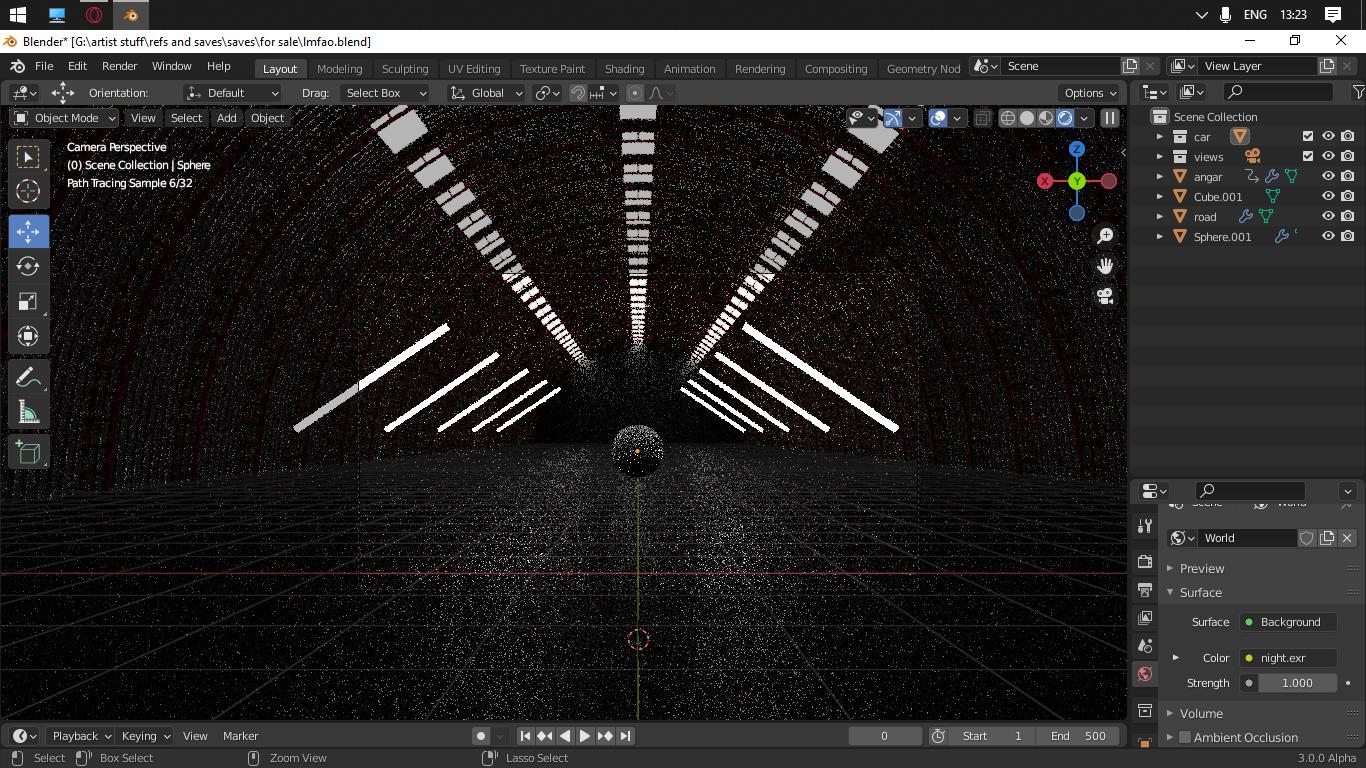Hide the angar object in viewport
This screenshot has height=768, width=1366.
pyautogui.click(x=1328, y=176)
